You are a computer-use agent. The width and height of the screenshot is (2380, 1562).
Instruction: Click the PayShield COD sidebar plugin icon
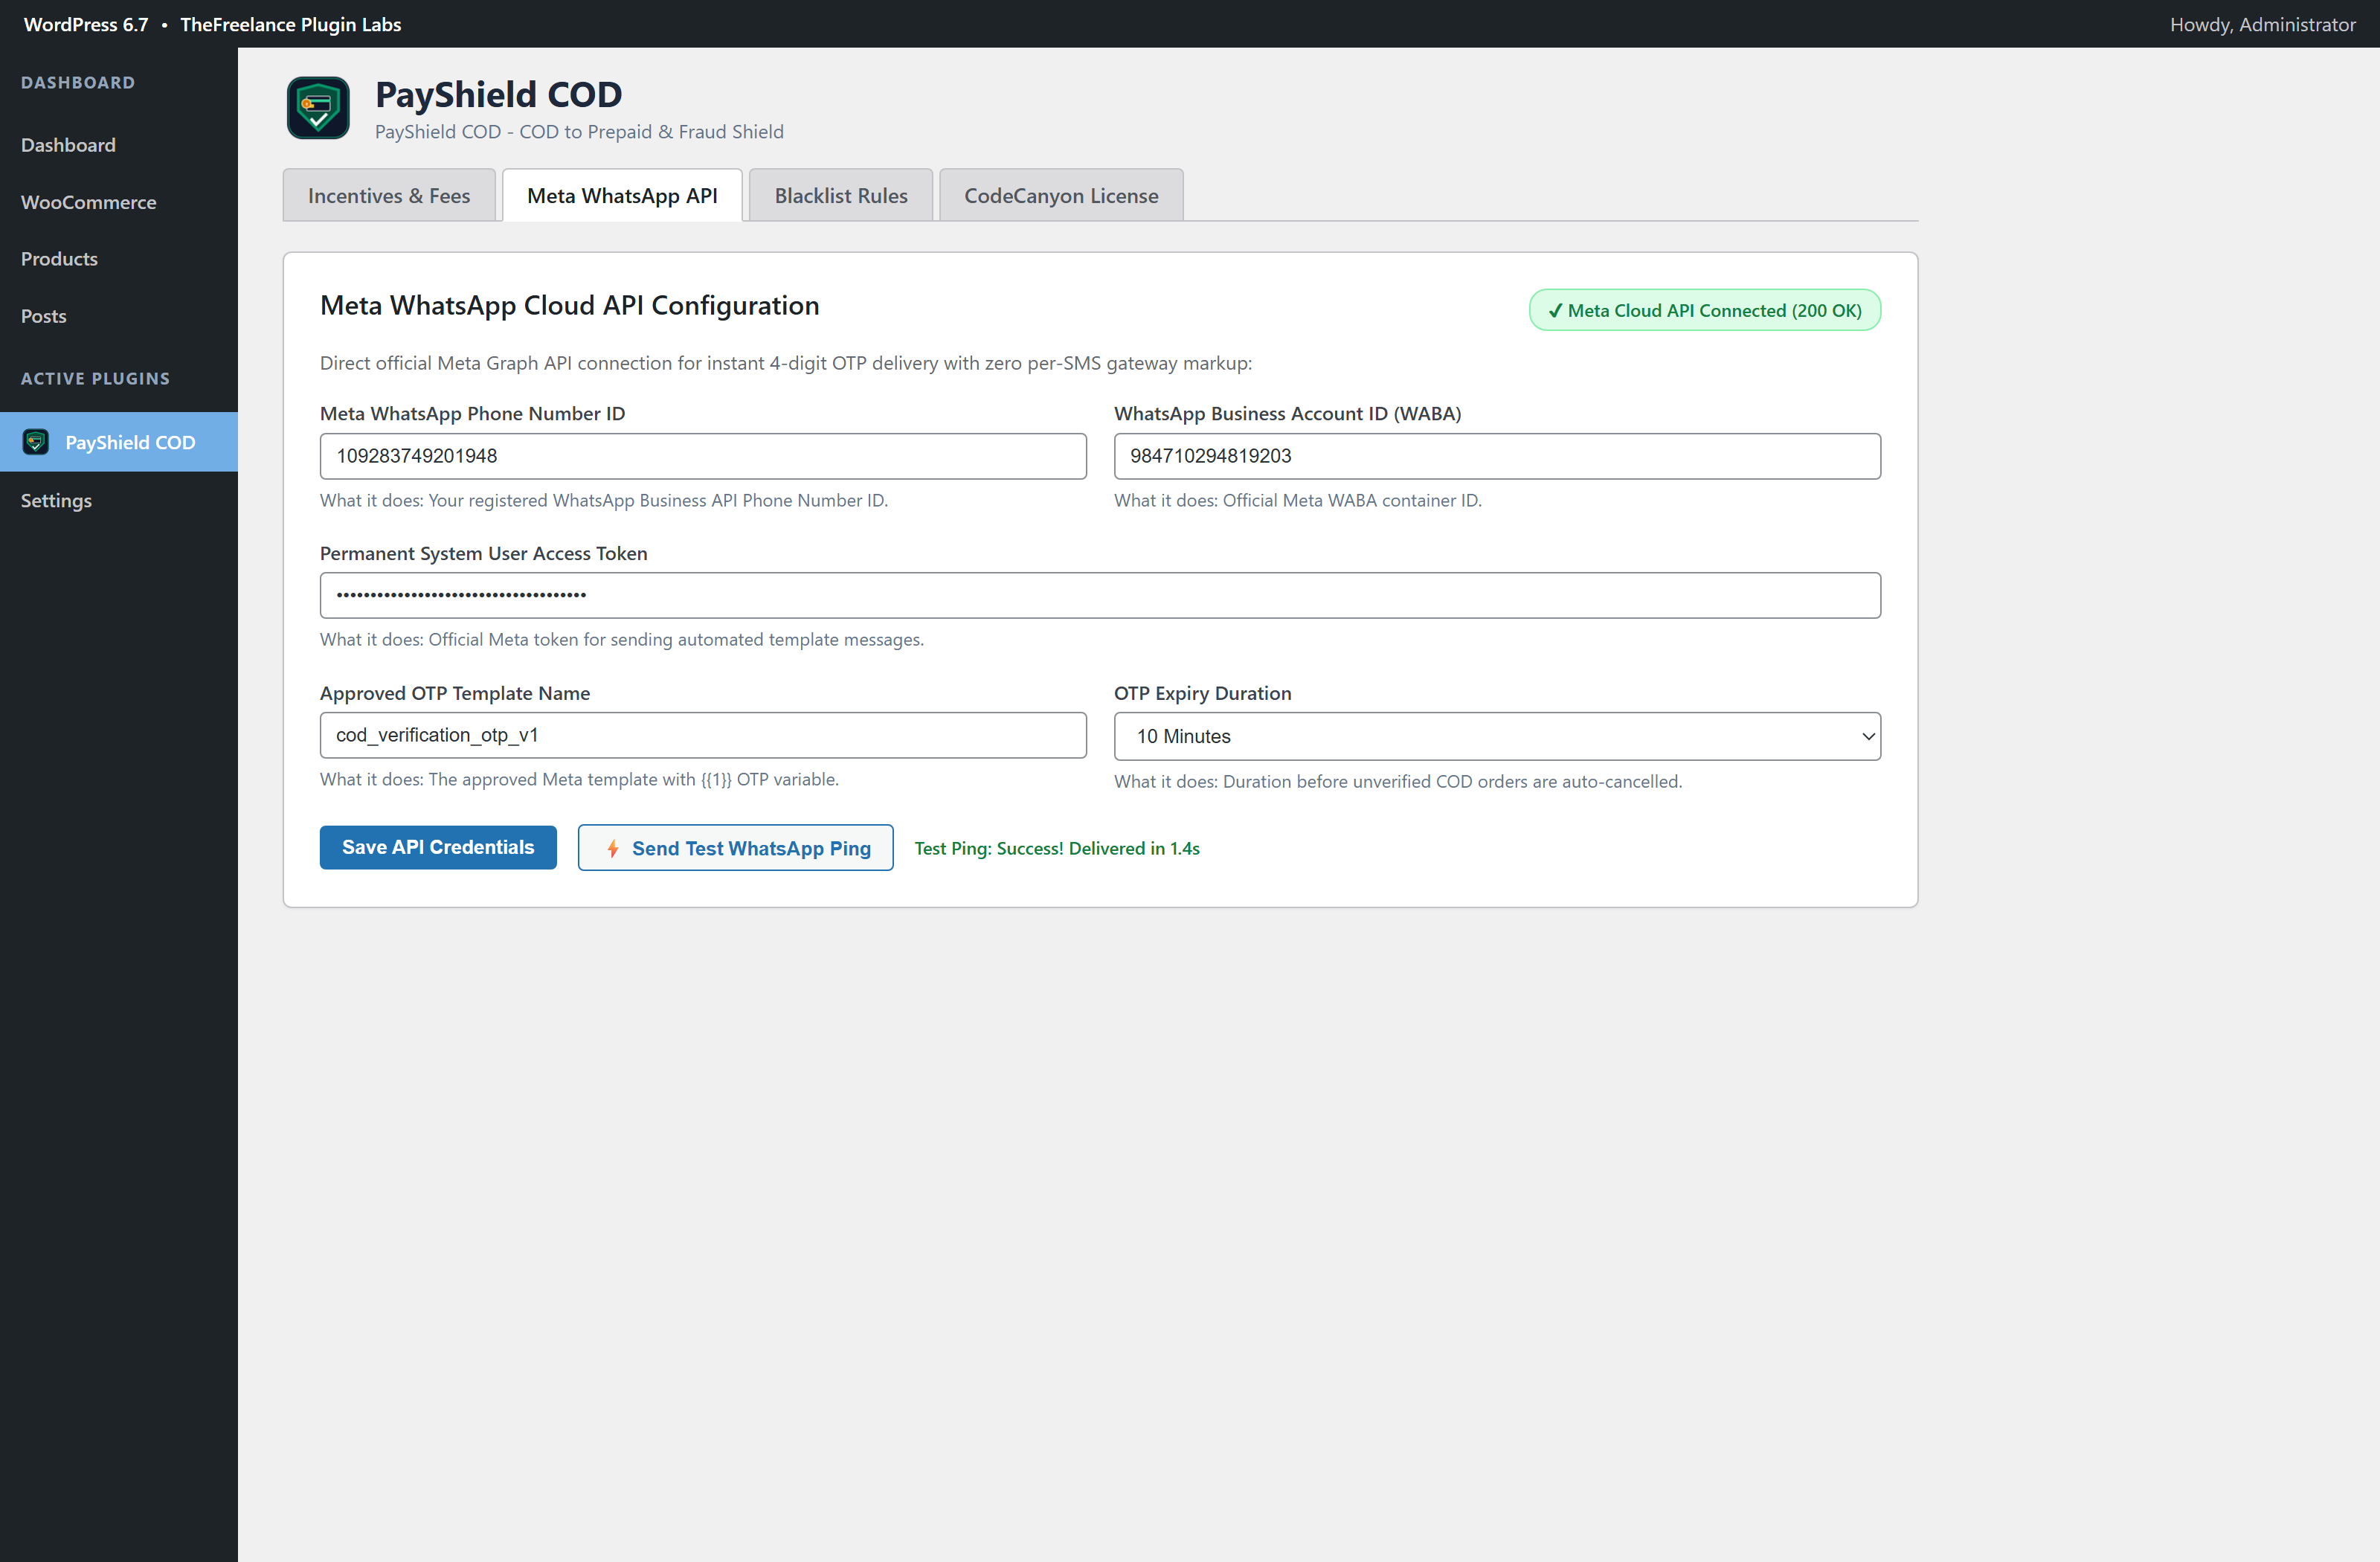click(36, 442)
